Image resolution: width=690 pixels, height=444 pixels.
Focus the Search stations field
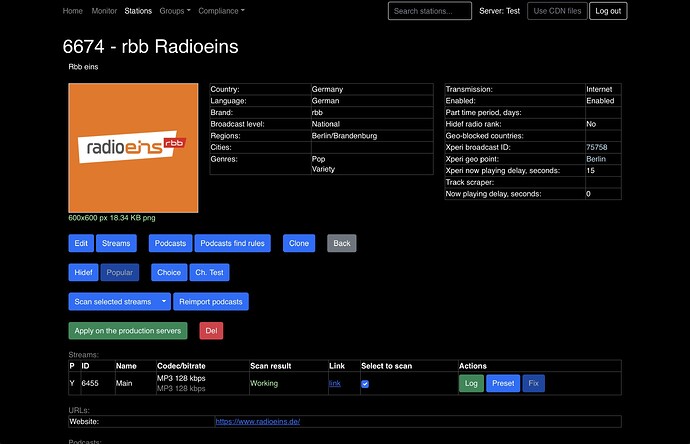pos(430,11)
